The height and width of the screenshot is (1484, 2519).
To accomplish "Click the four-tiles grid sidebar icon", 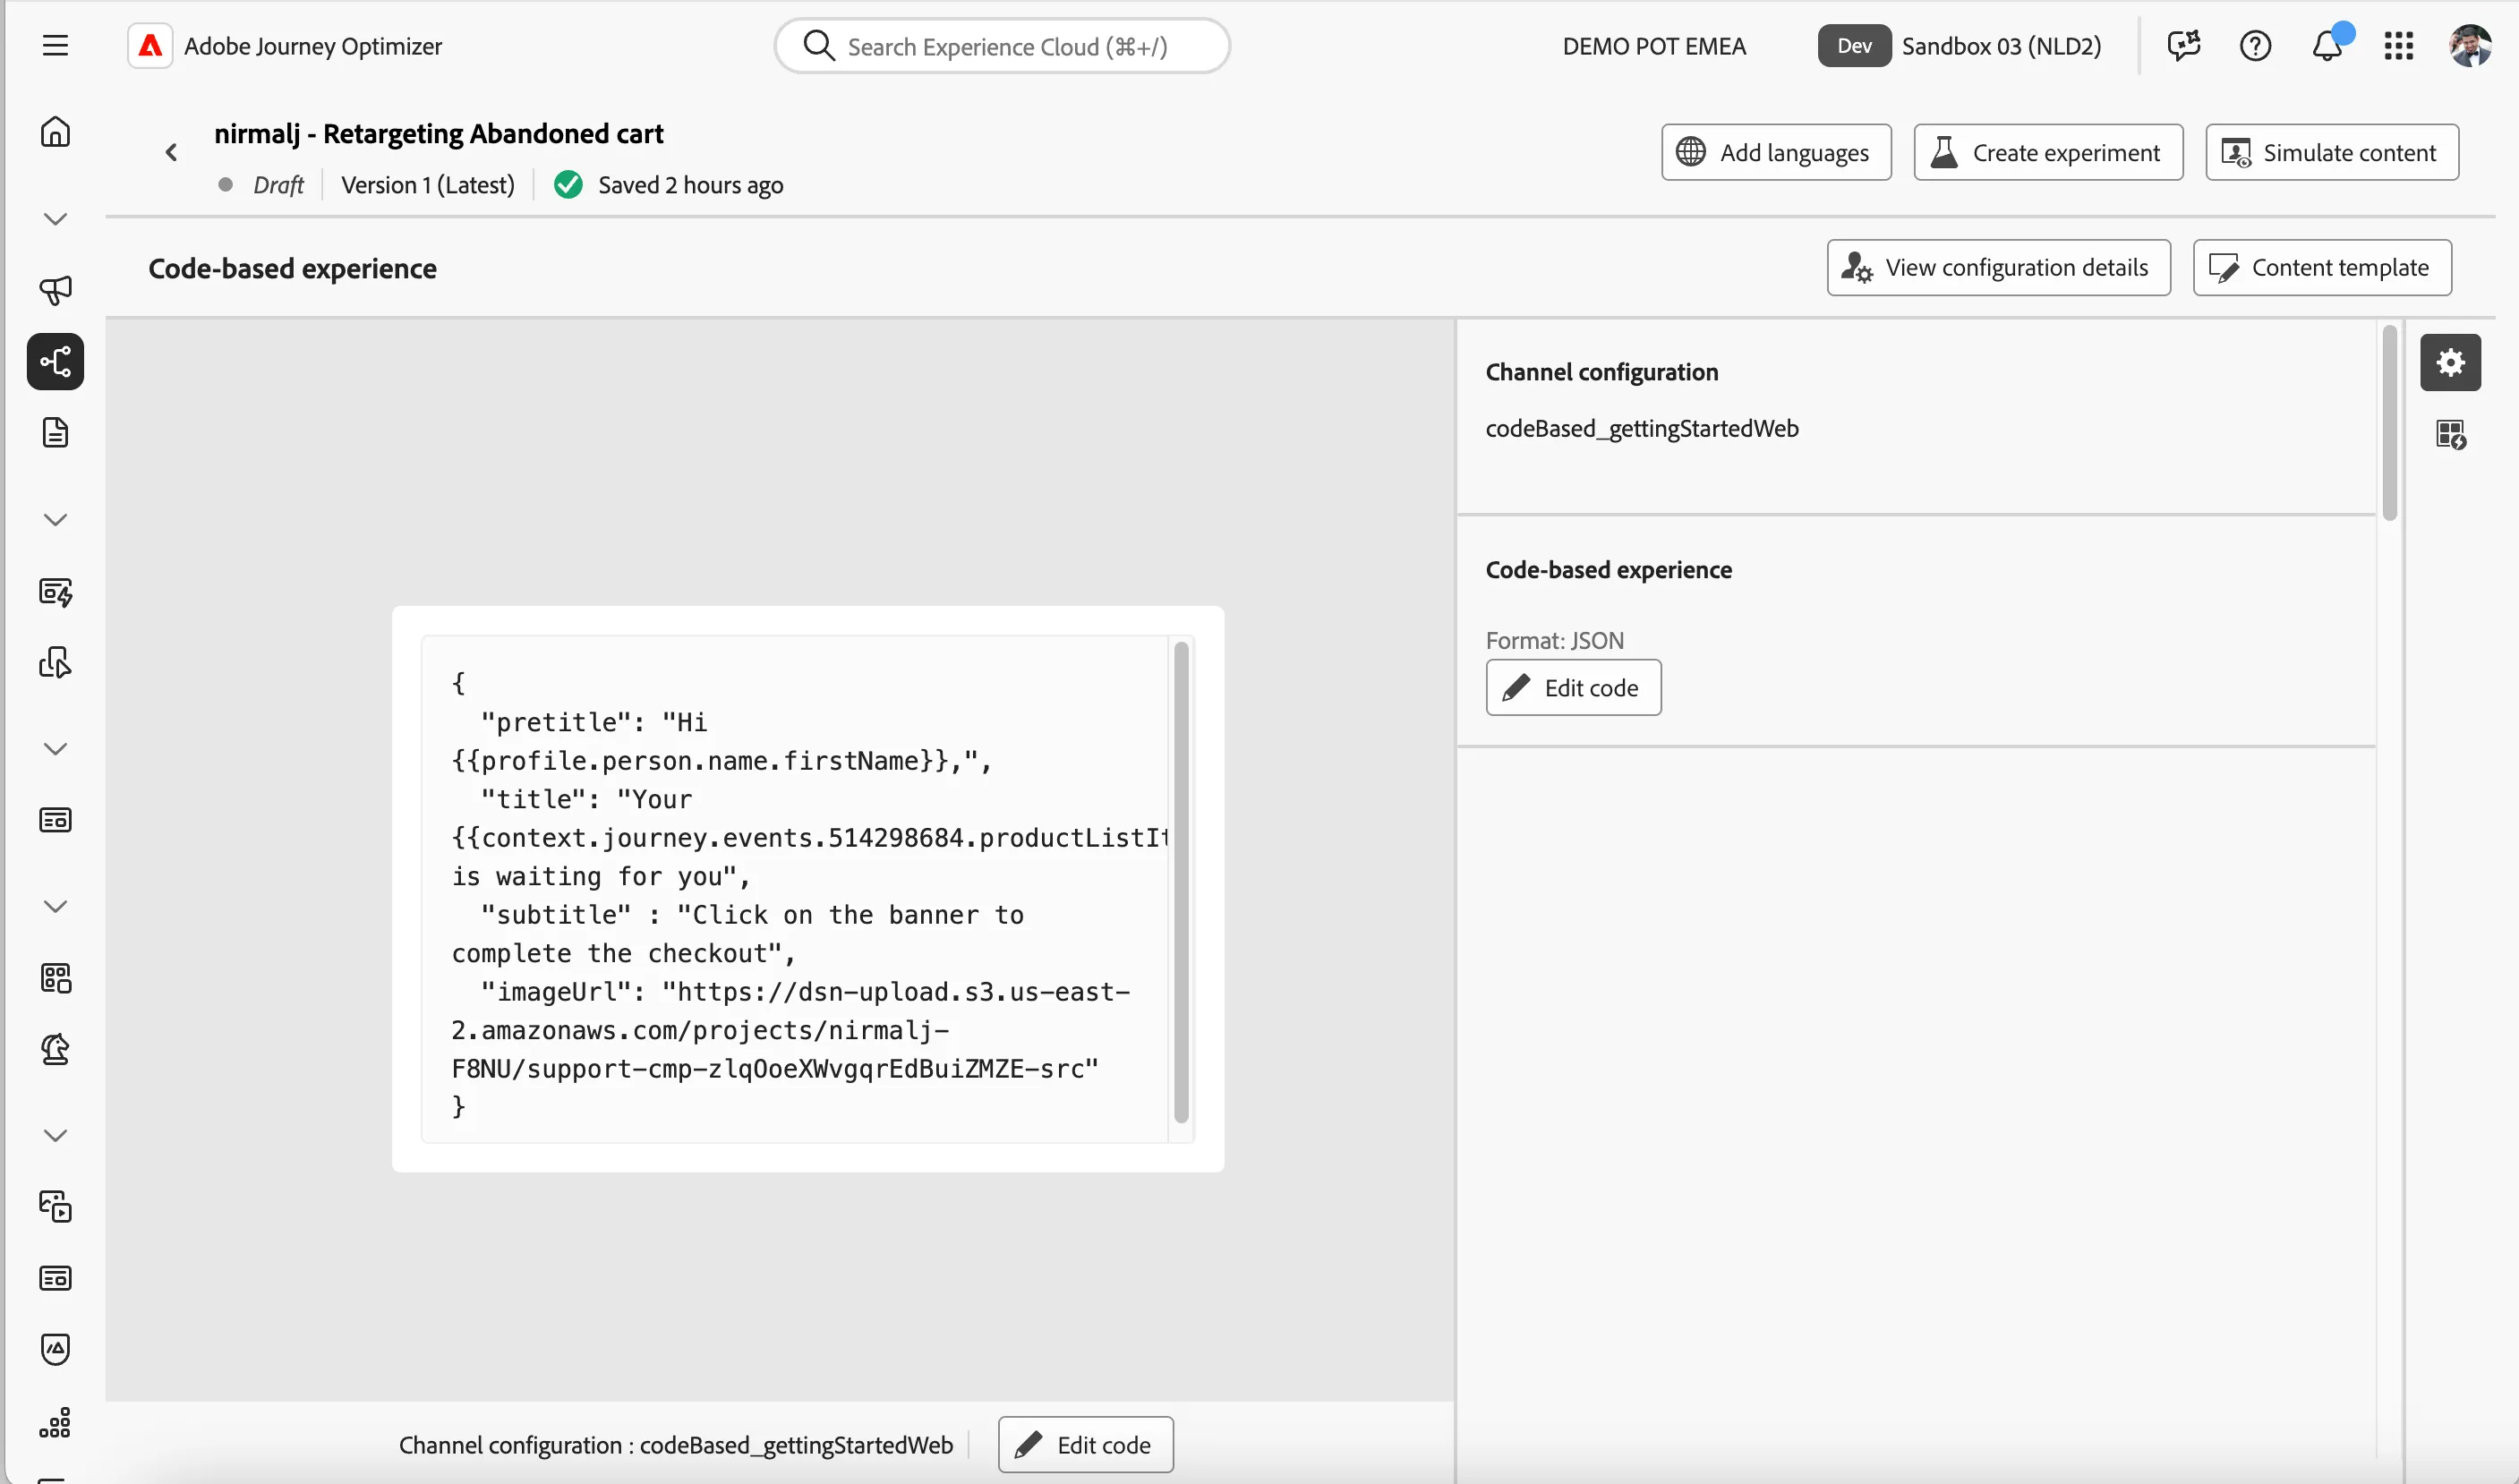I will pos(55,978).
